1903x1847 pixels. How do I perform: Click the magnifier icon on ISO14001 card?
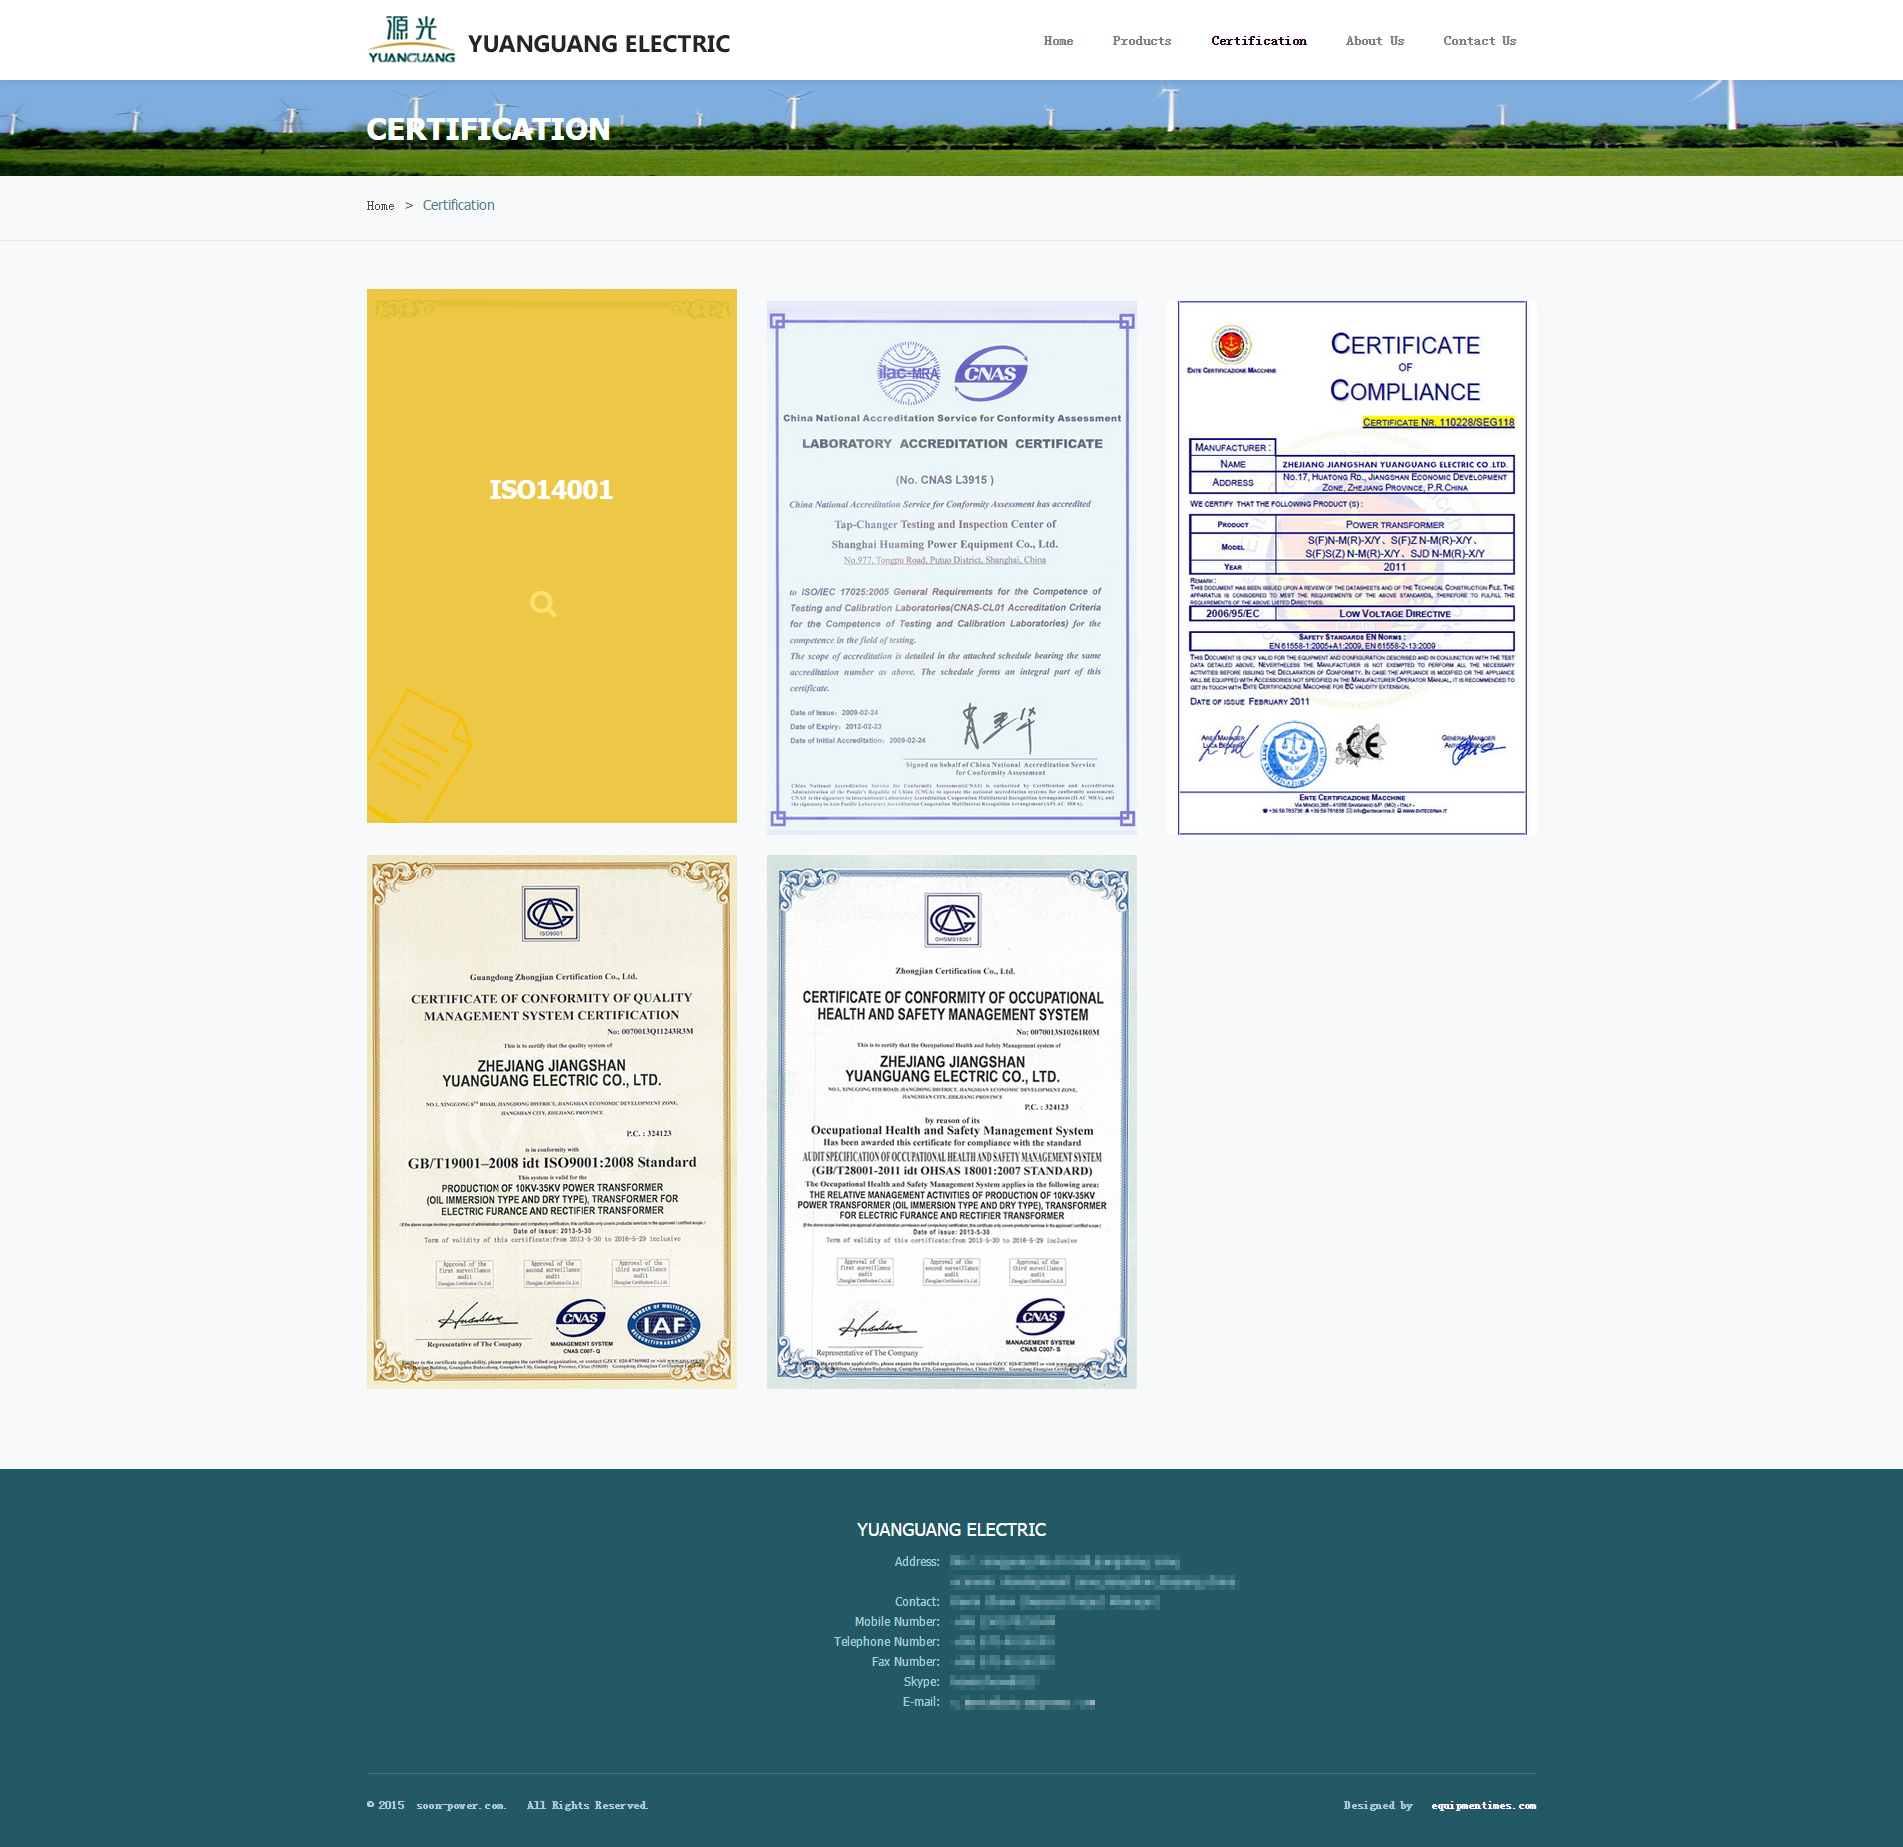(543, 603)
